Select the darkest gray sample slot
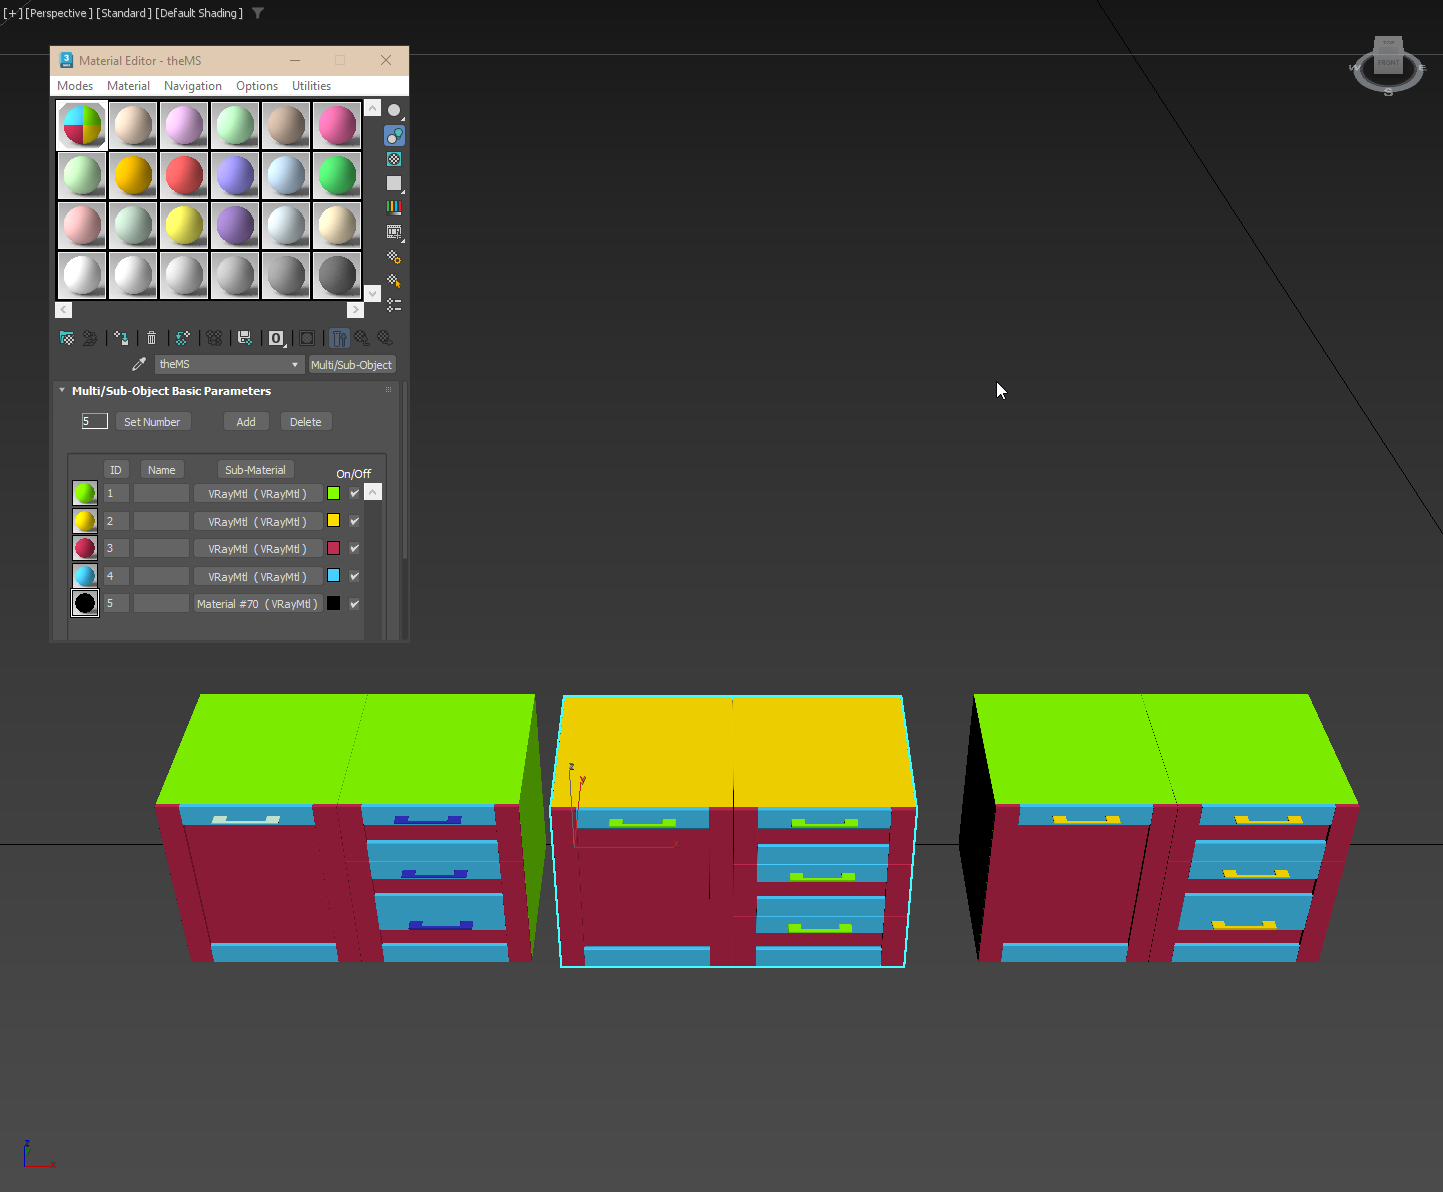Viewport: 1443px width, 1192px height. 337,275
